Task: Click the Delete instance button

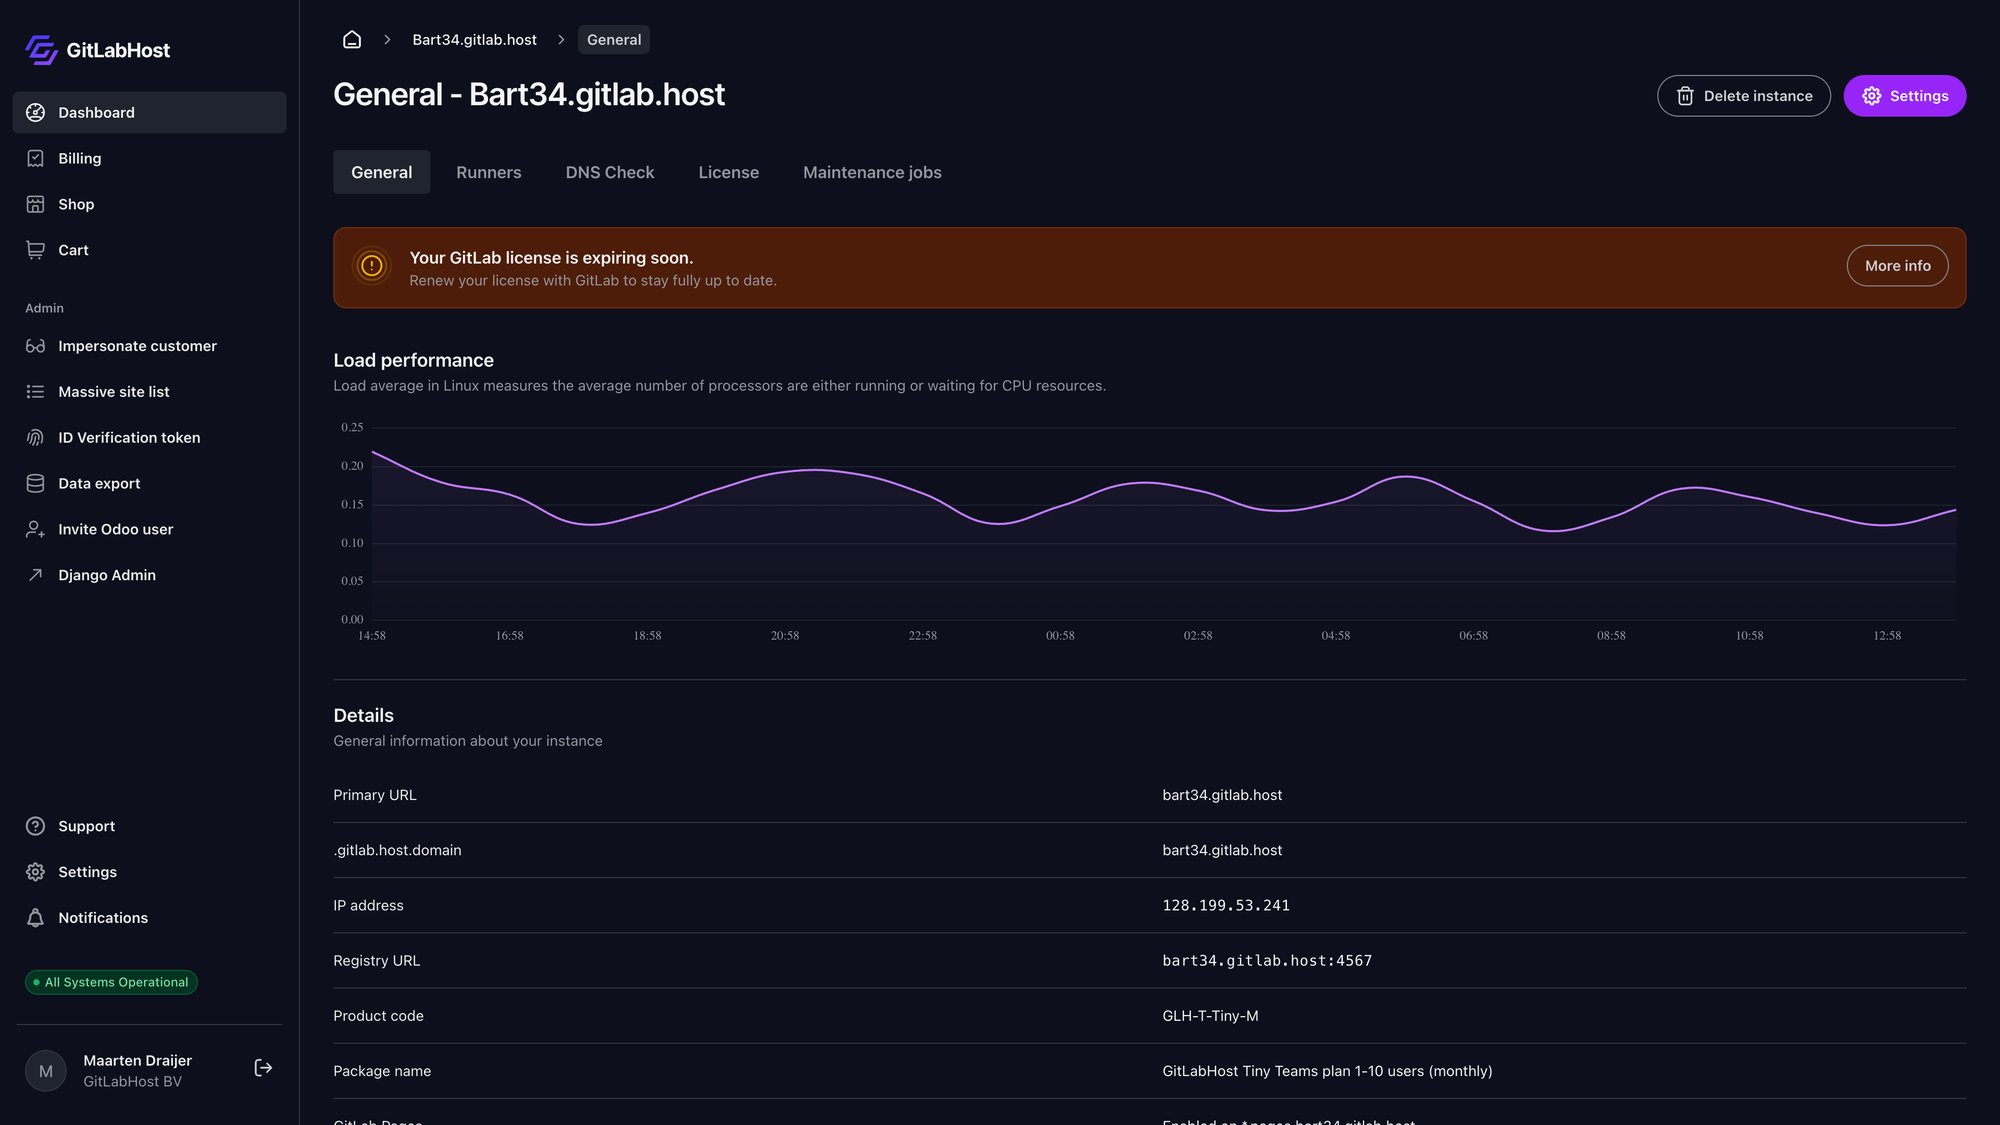Action: [x=1744, y=96]
